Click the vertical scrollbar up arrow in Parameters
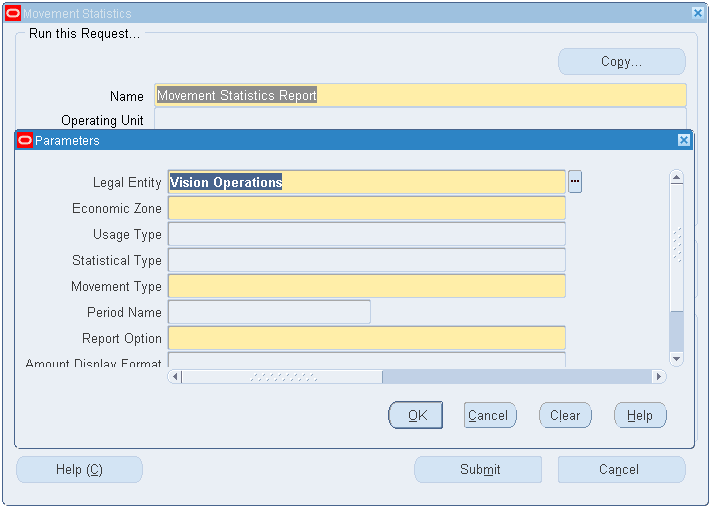The width and height of the screenshot is (711, 509). click(x=676, y=177)
